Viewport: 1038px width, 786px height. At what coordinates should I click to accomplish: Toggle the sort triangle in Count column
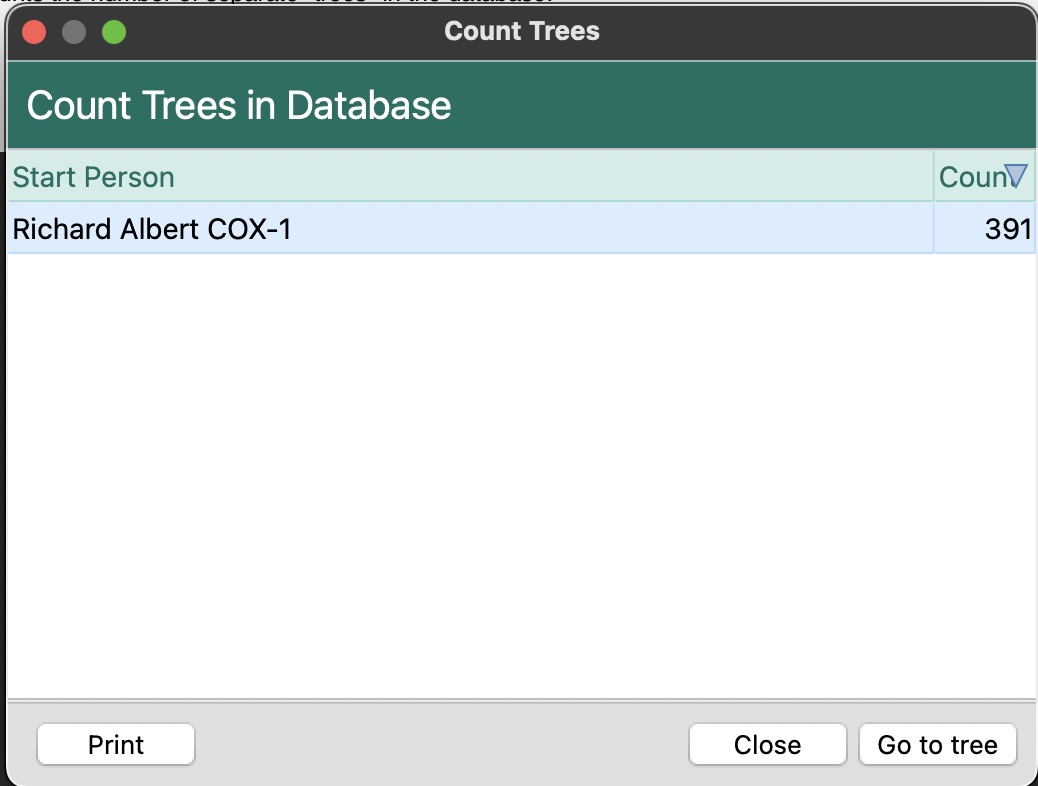tap(1016, 177)
